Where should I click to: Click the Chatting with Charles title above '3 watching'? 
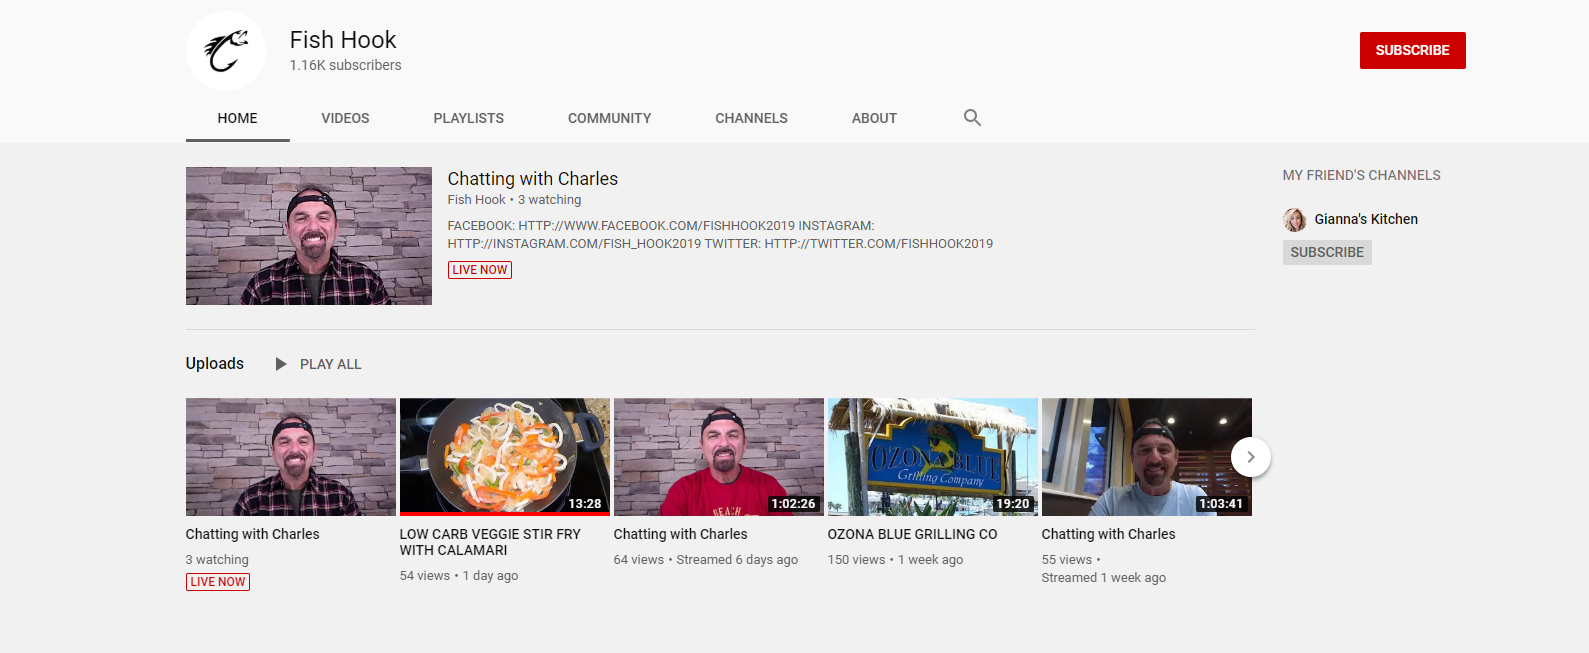[x=253, y=534]
